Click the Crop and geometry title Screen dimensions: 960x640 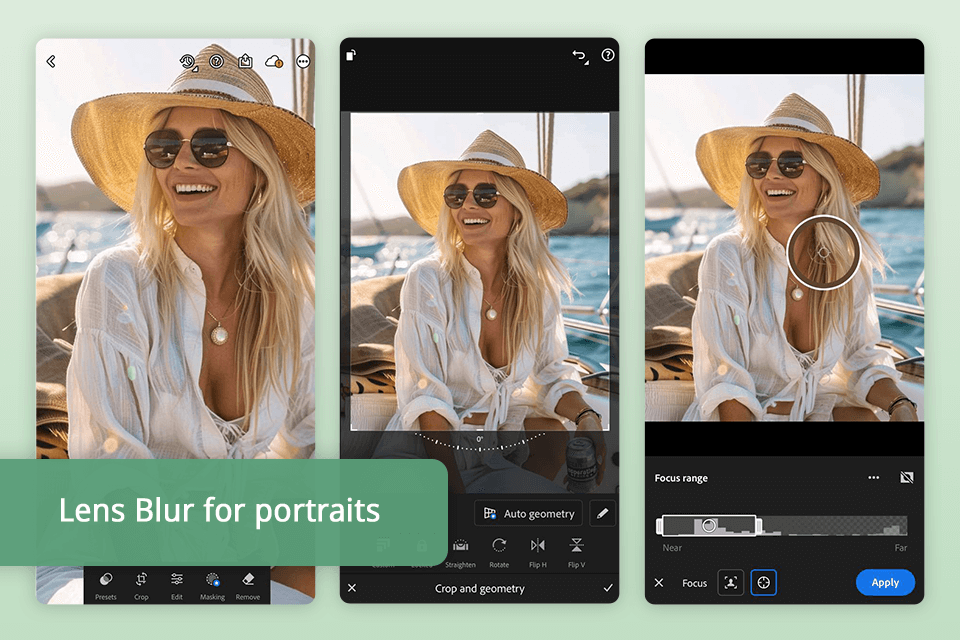pyautogui.click(x=479, y=588)
